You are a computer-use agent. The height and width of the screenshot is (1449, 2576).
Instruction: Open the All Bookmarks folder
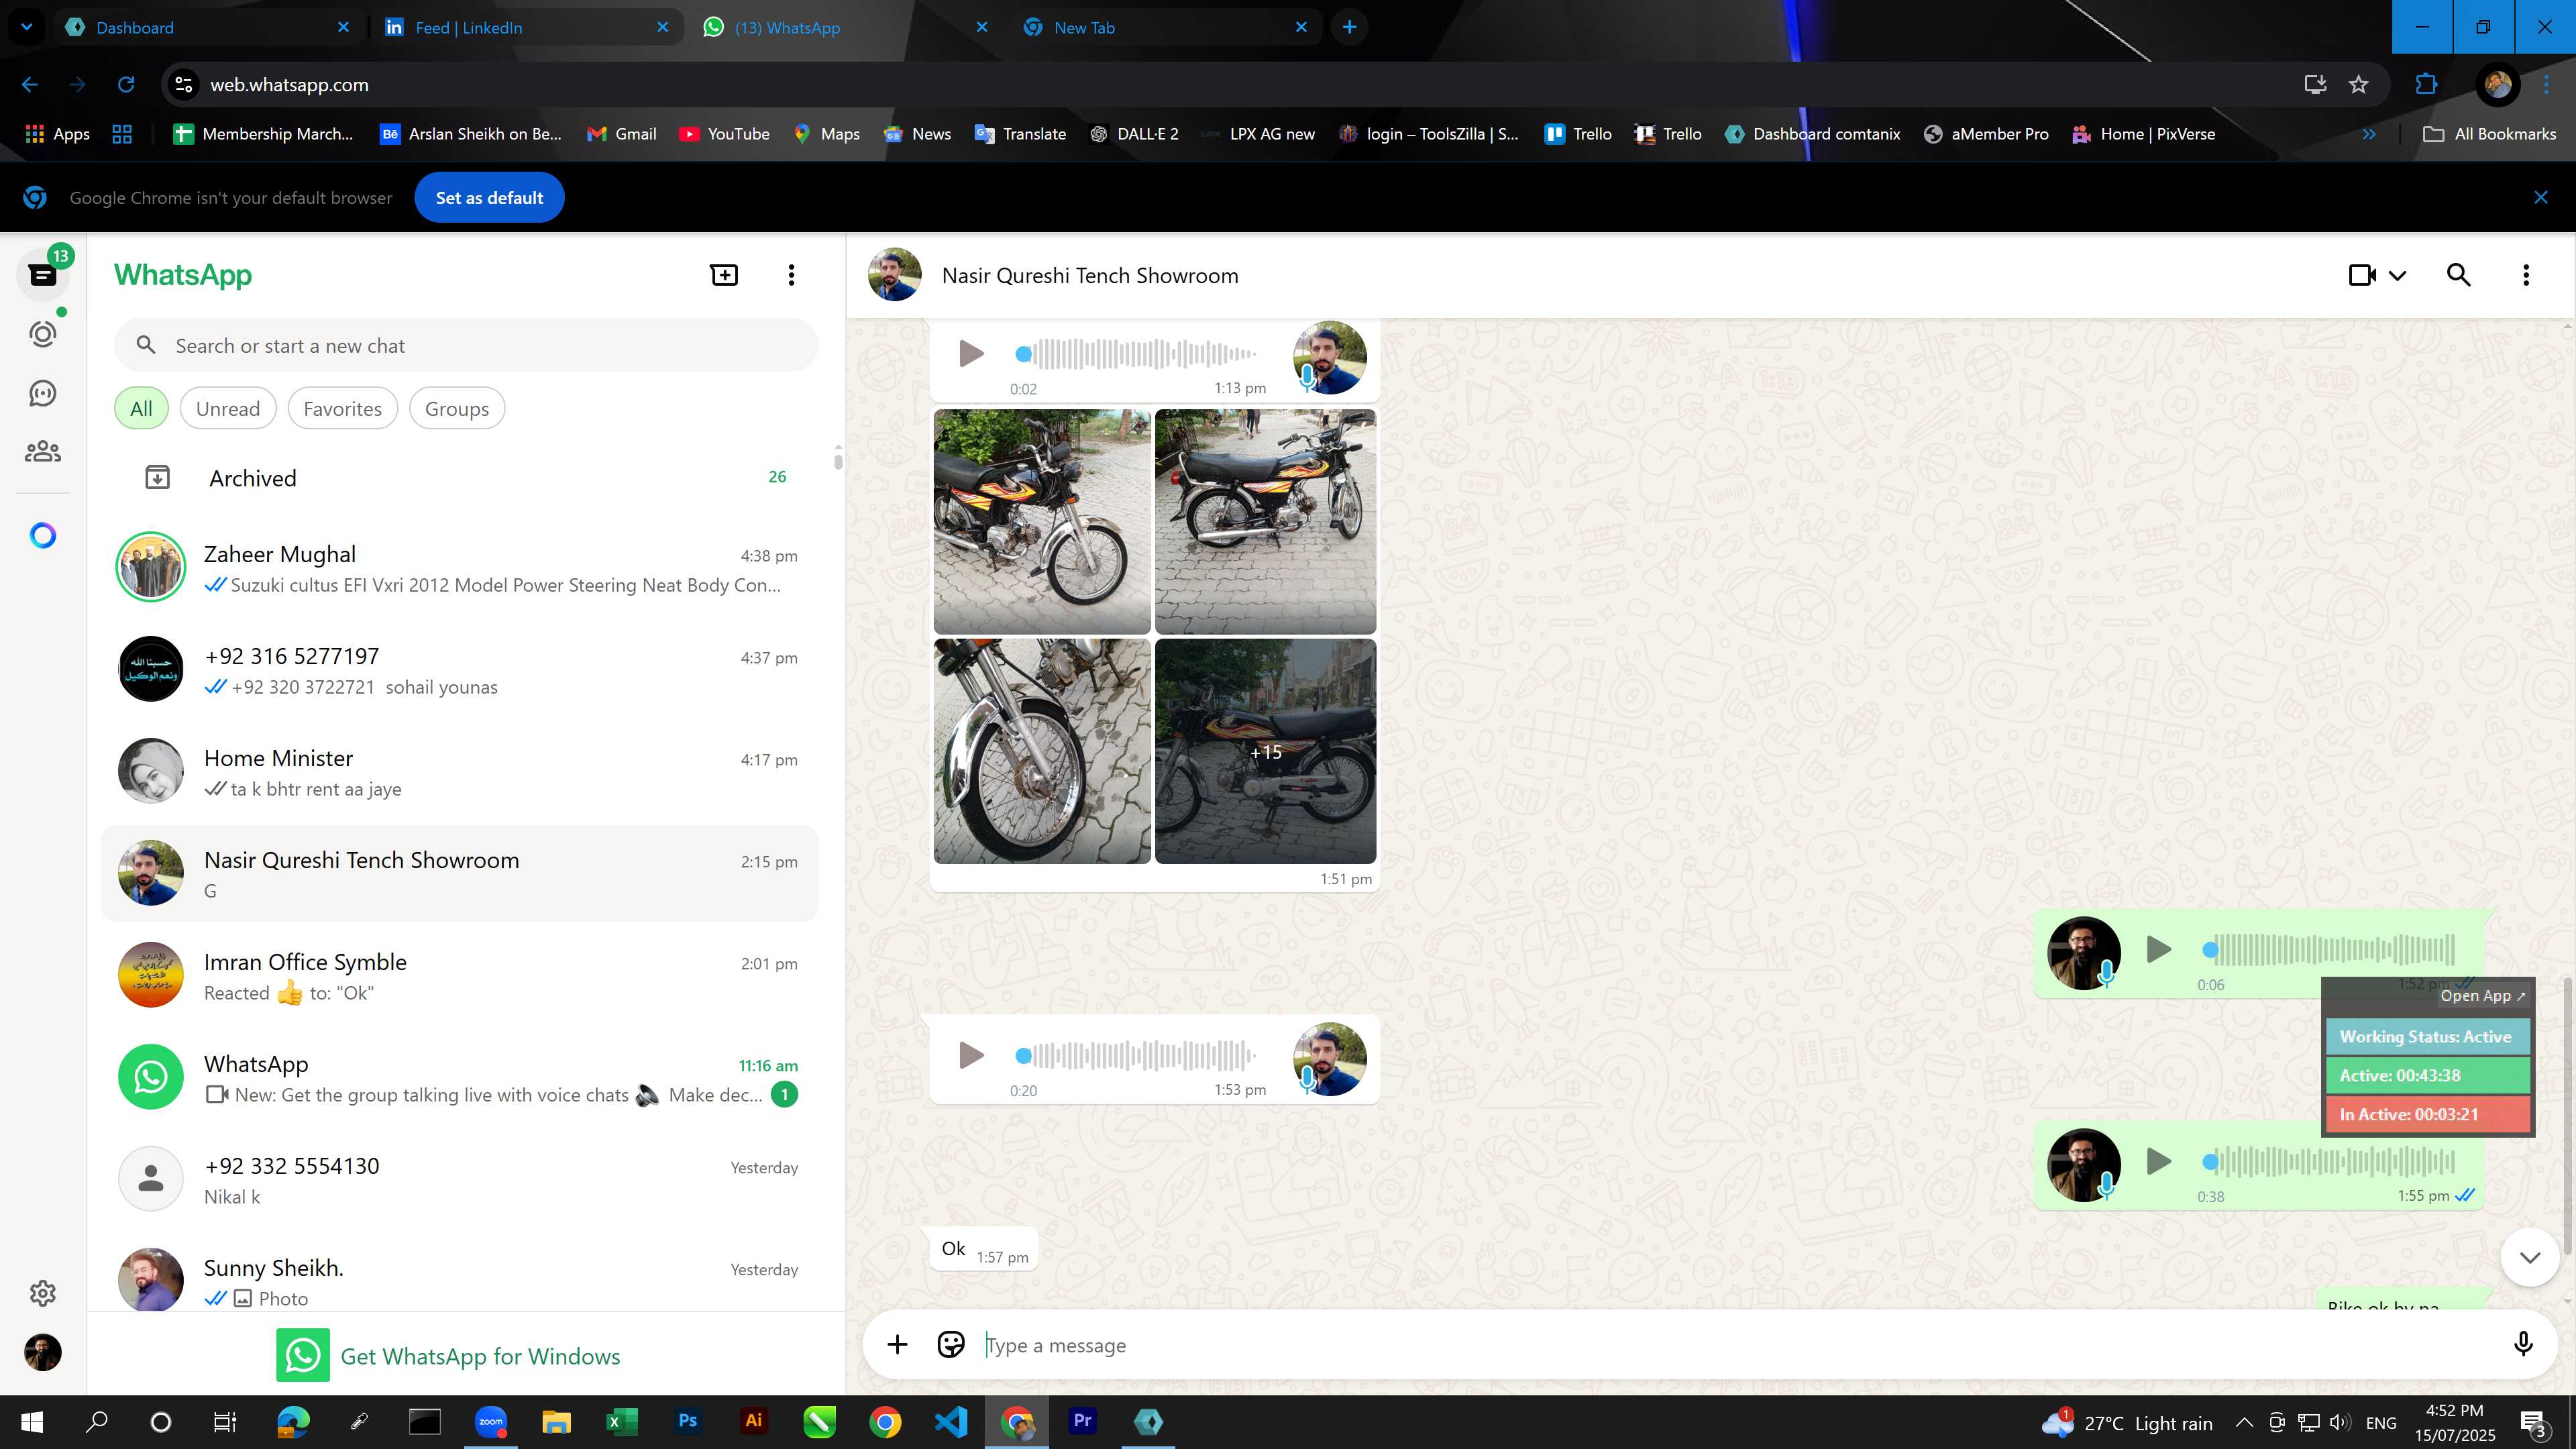click(x=2489, y=134)
